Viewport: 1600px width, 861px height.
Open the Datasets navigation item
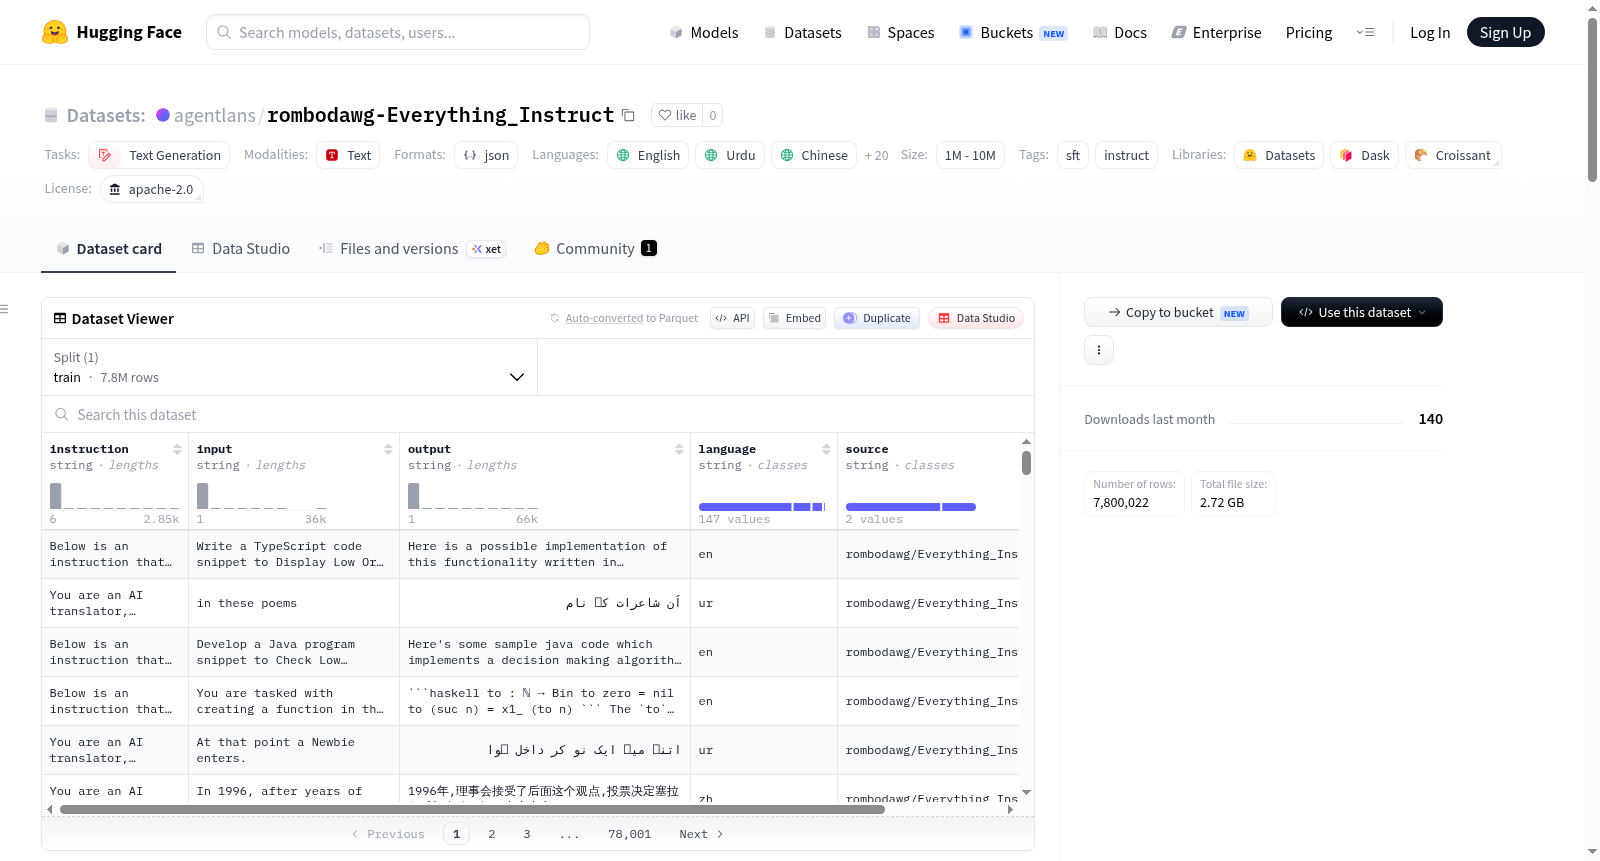tap(803, 32)
